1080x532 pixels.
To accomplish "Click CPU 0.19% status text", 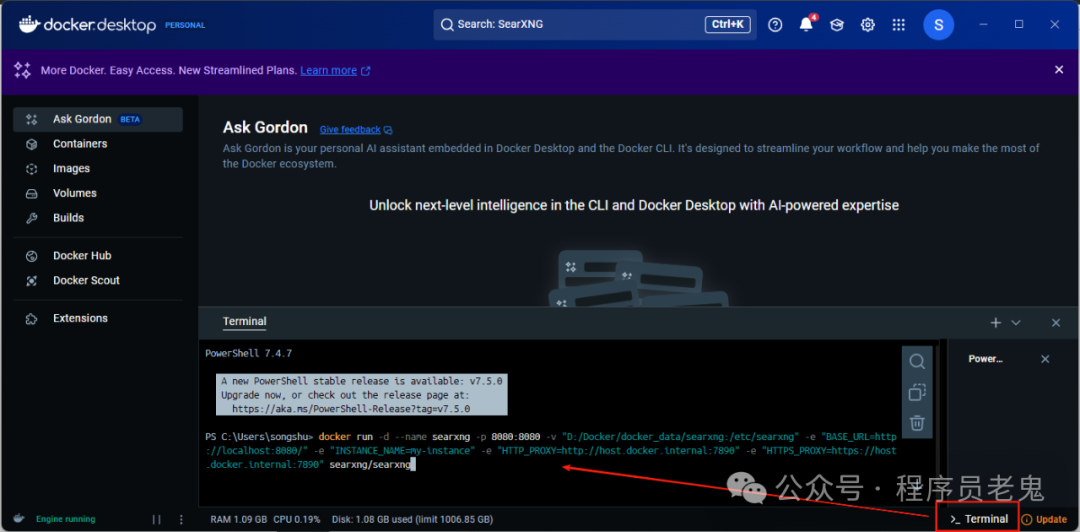I will click(297, 519).
